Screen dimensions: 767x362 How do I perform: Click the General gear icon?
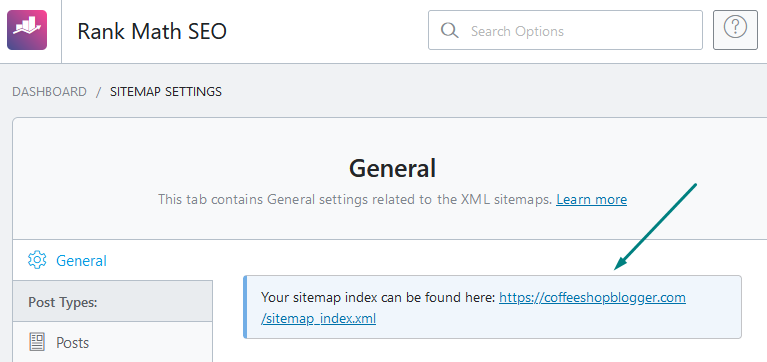coord(37,260)
